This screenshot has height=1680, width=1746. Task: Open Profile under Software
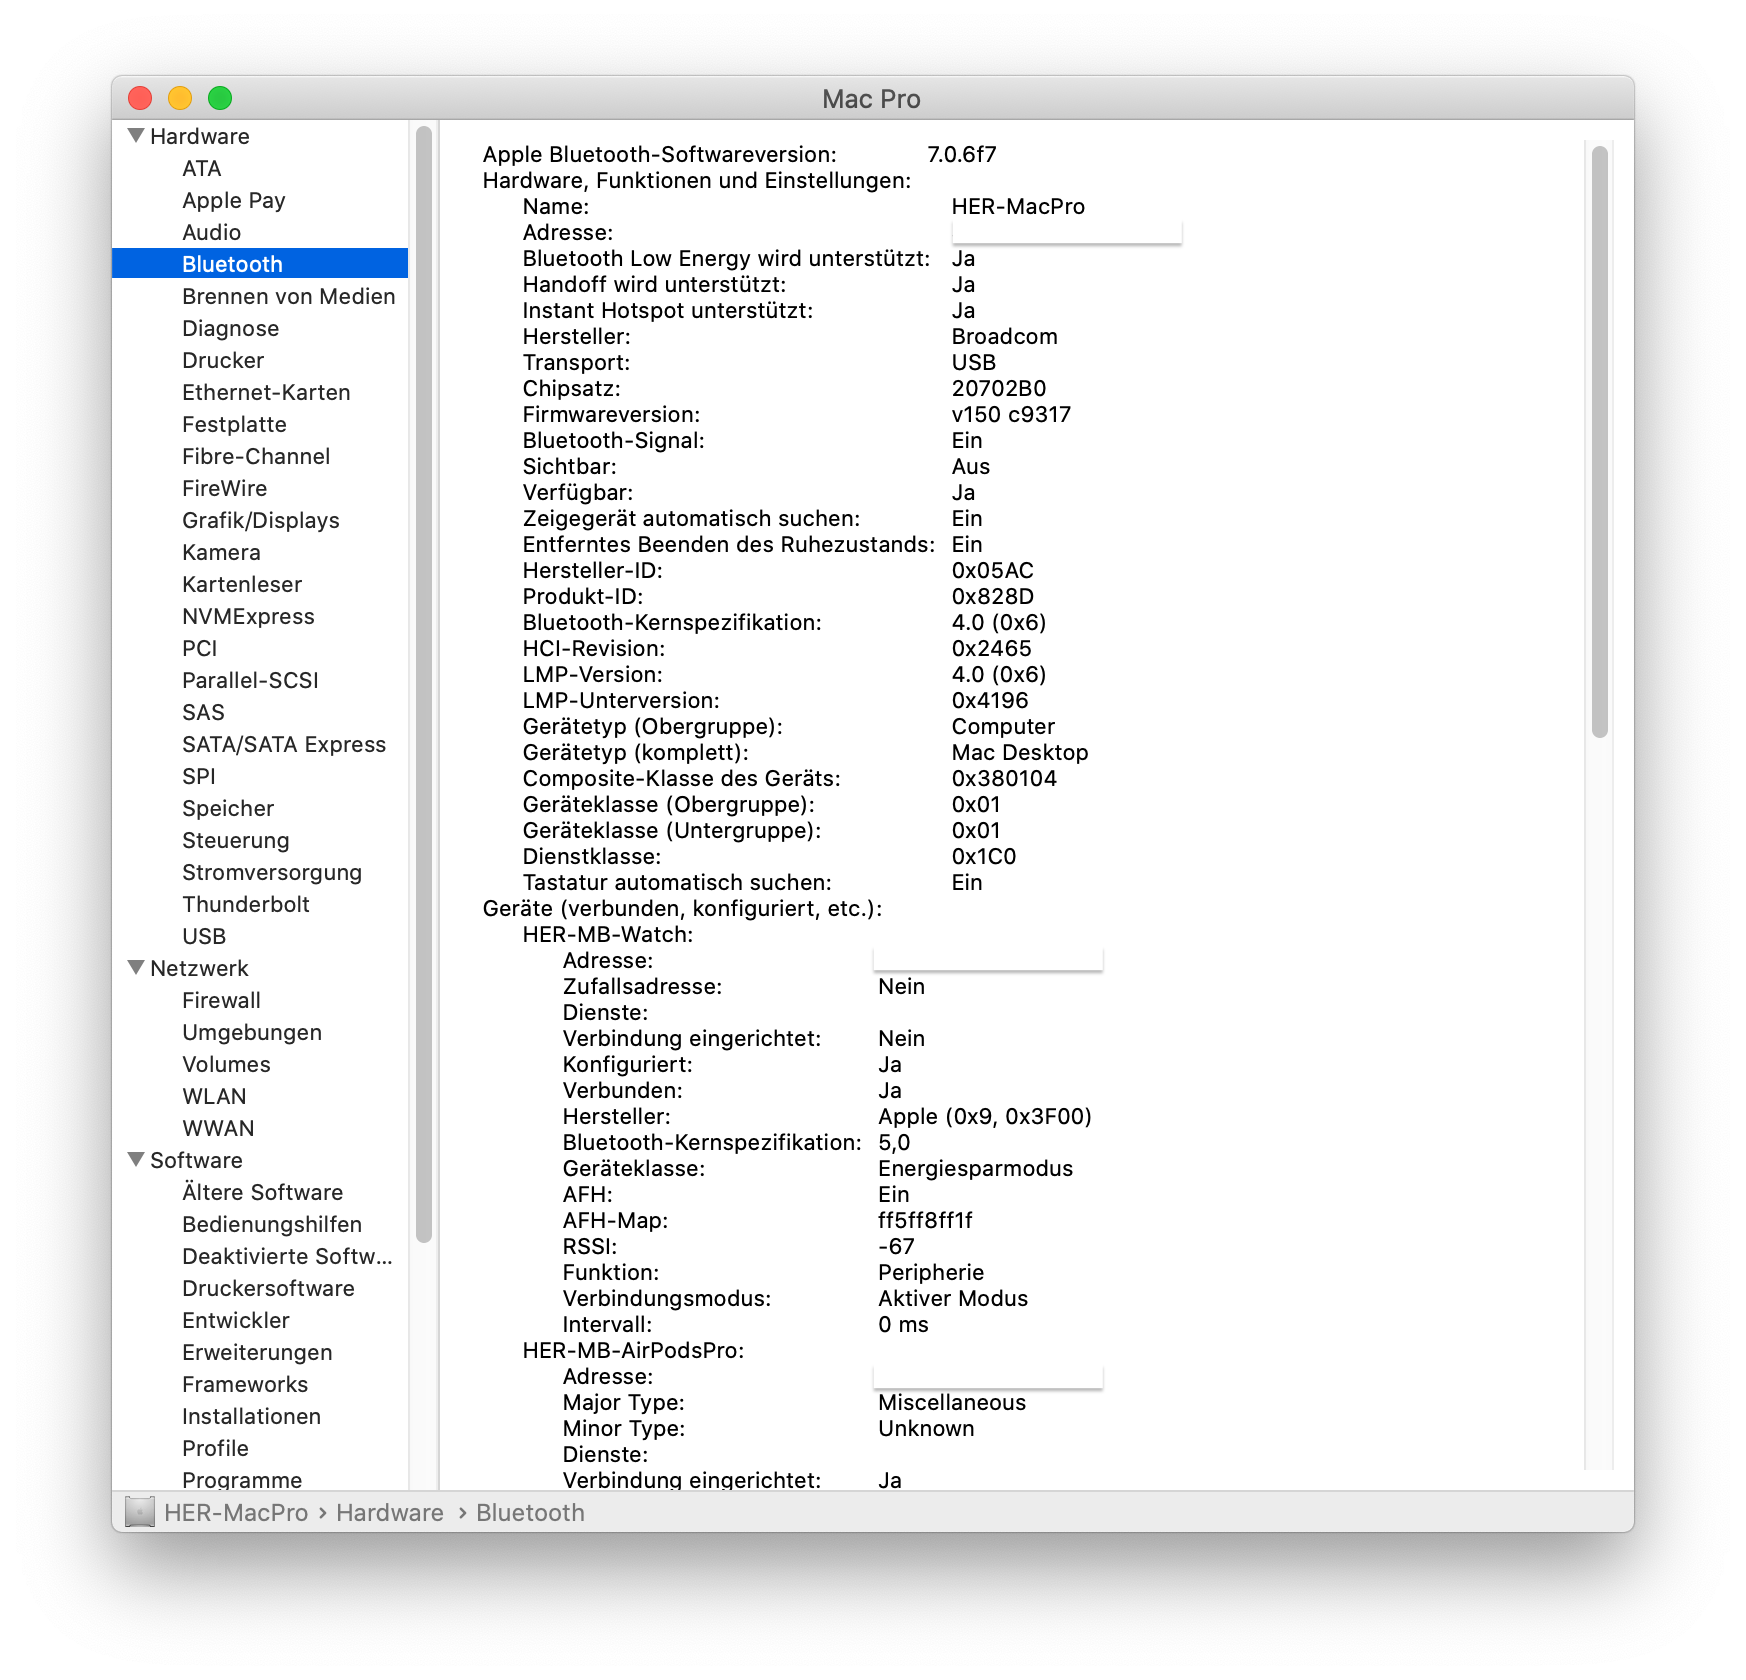(215, 1448)
